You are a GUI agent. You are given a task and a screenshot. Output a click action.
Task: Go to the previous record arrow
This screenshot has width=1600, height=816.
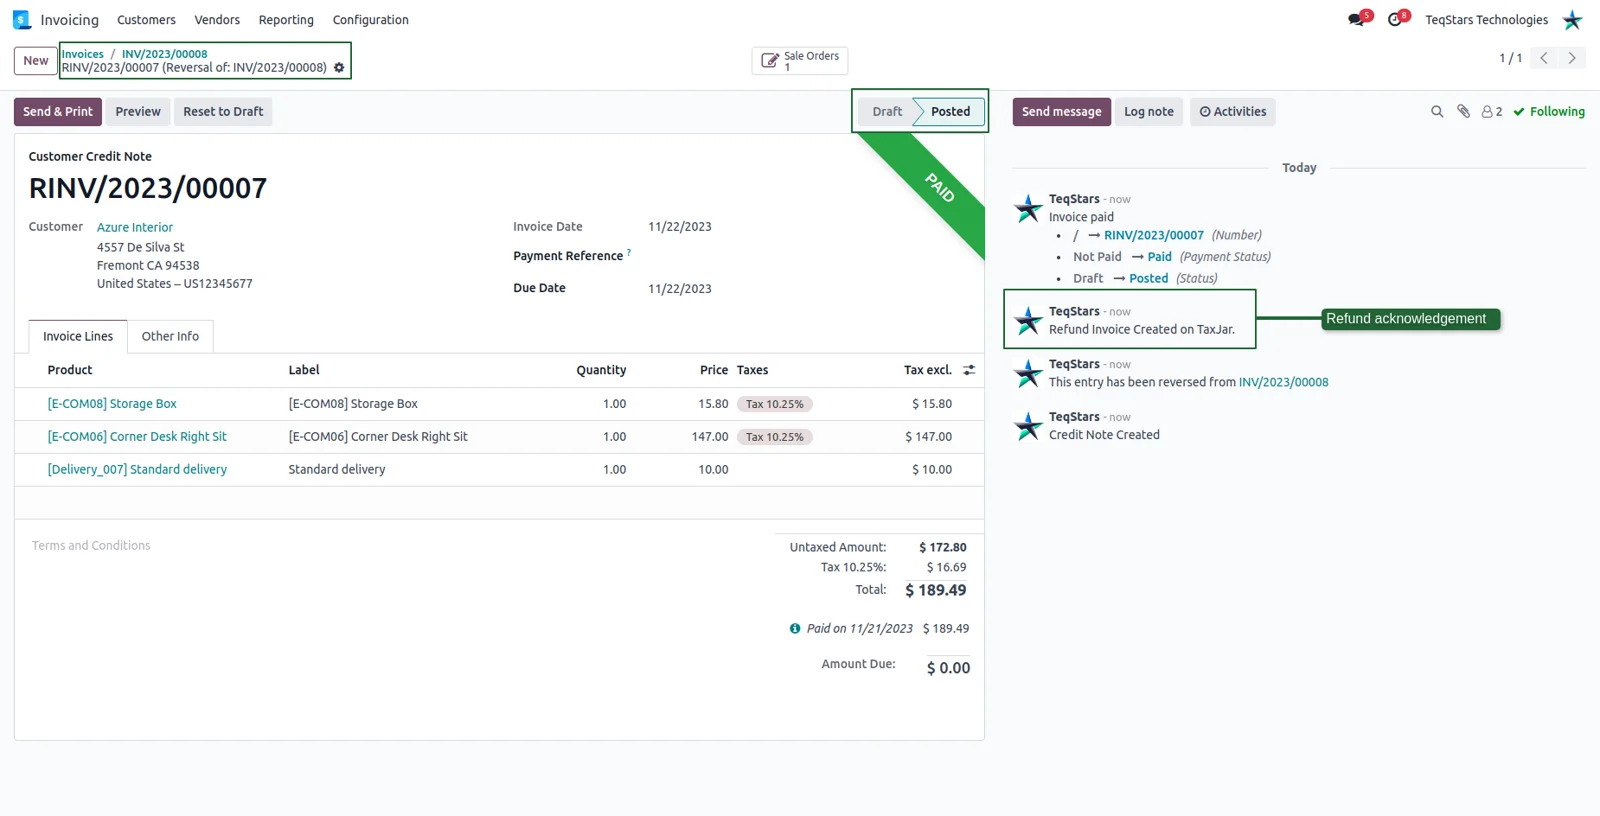coord(1544,58)
